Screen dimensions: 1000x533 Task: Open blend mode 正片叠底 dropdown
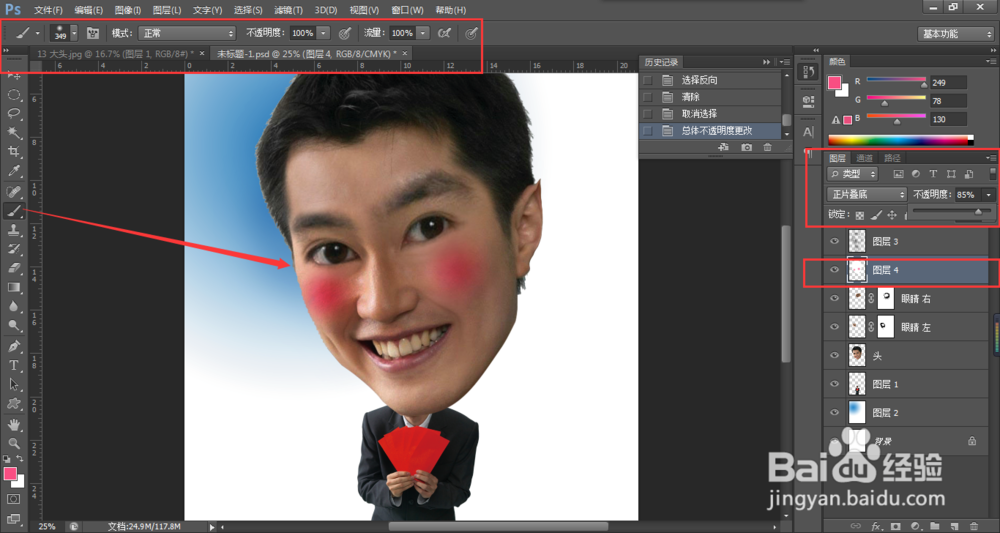point(867,194)
